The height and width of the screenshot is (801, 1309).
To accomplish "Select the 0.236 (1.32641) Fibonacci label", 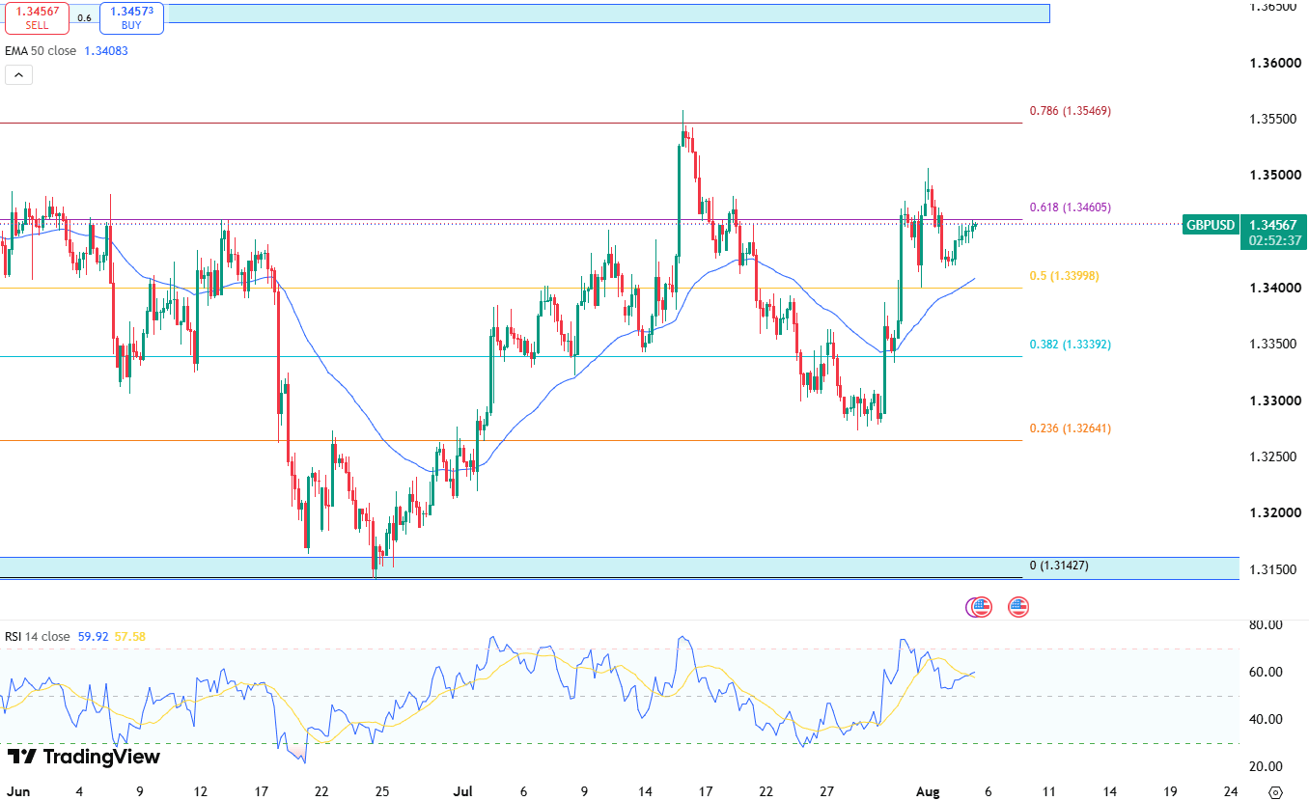I will point(1070,428).
